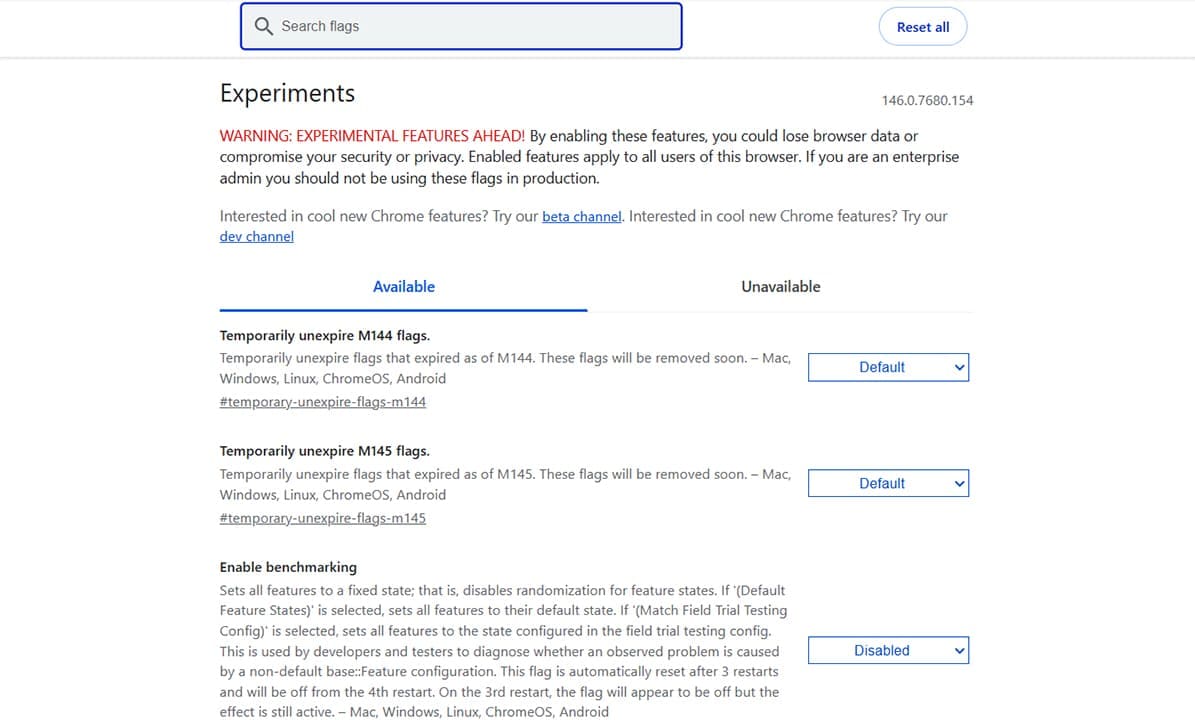This screenshot has width=1195, height=720.
Task: Click the #temporary-unexpire-flags-m144 anchor link
Action: click(322, 402)
